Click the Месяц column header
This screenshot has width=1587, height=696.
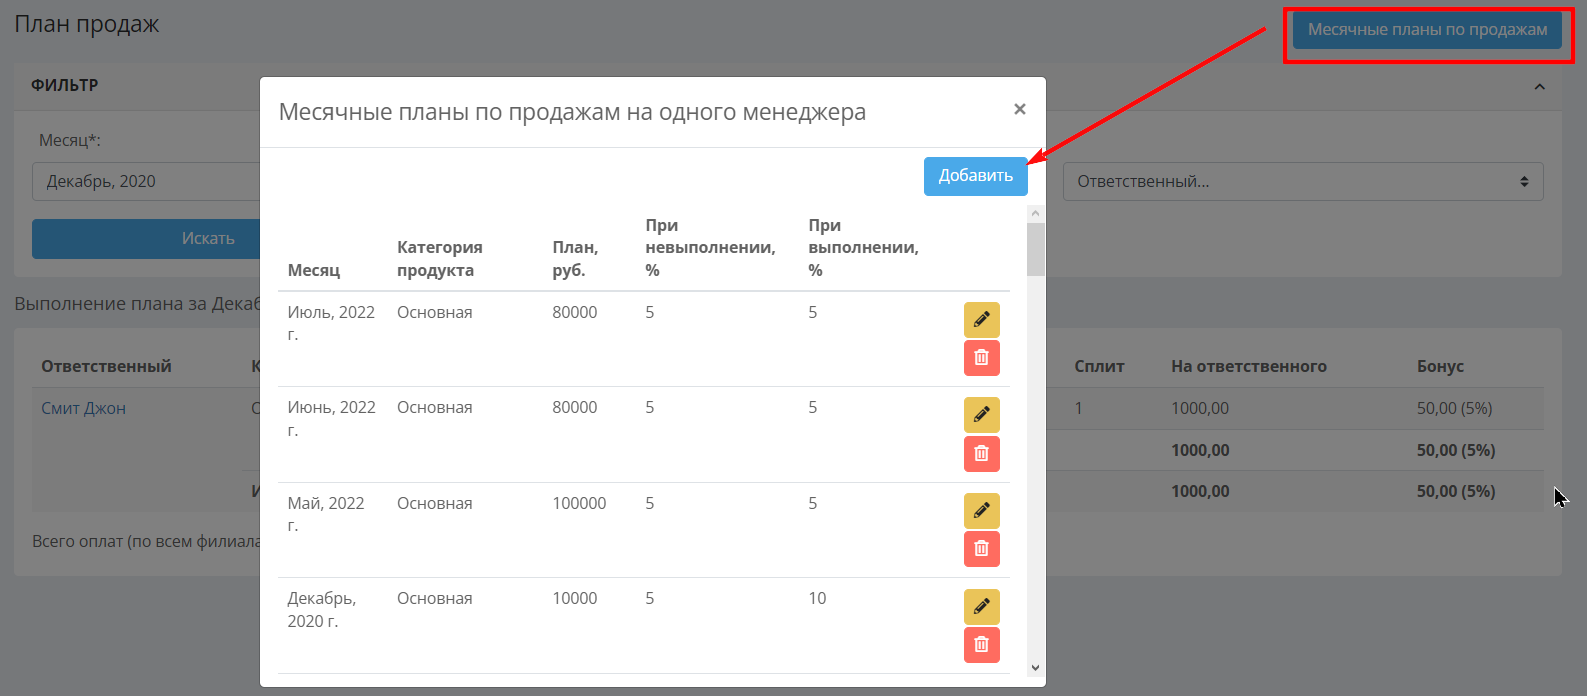[x=314, y=271]
